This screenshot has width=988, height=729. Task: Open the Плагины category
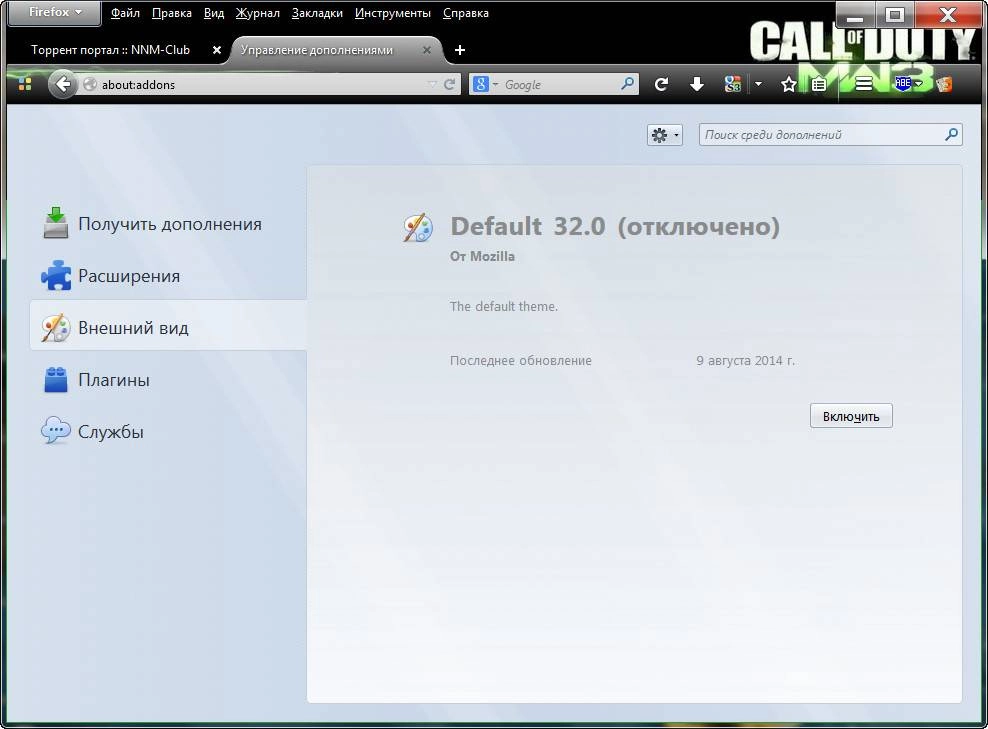tap(169, 380)
